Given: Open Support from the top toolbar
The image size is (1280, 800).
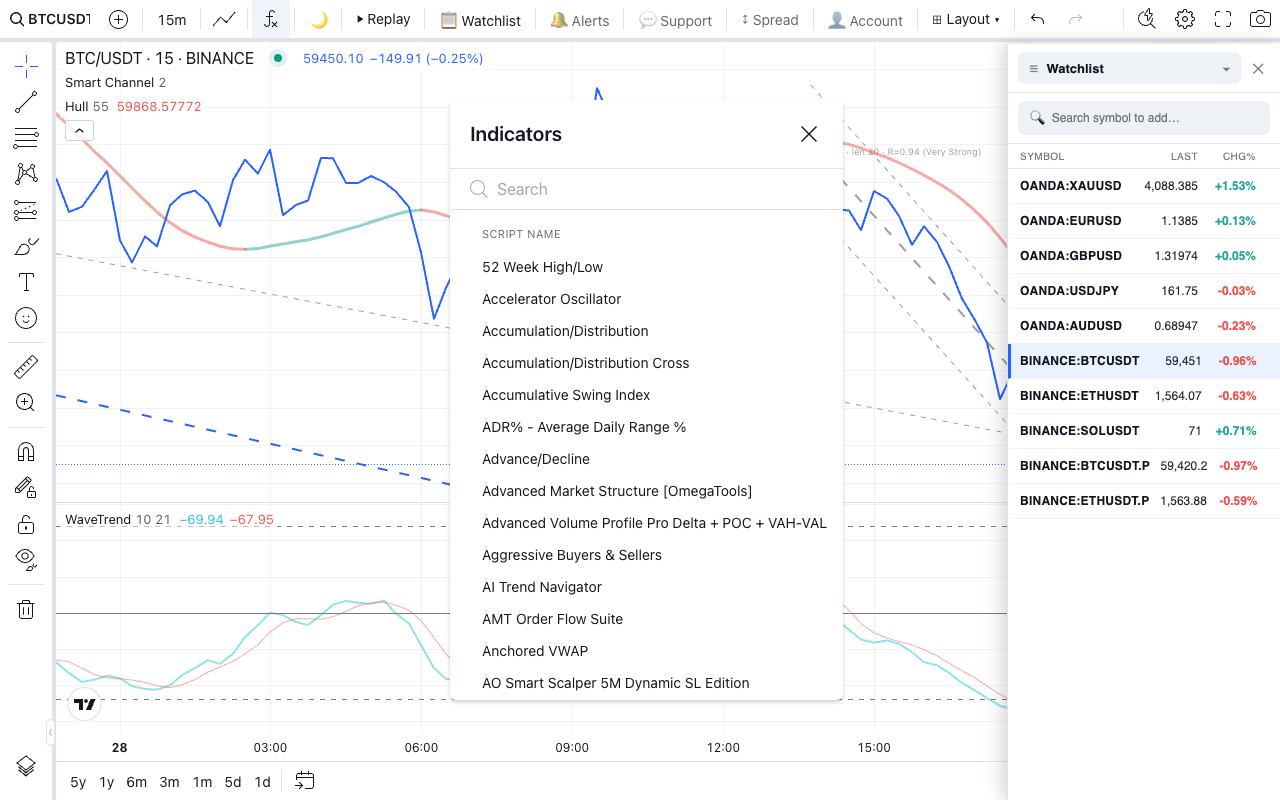Looking at the screenshot, I should click(x=676, y=19).
